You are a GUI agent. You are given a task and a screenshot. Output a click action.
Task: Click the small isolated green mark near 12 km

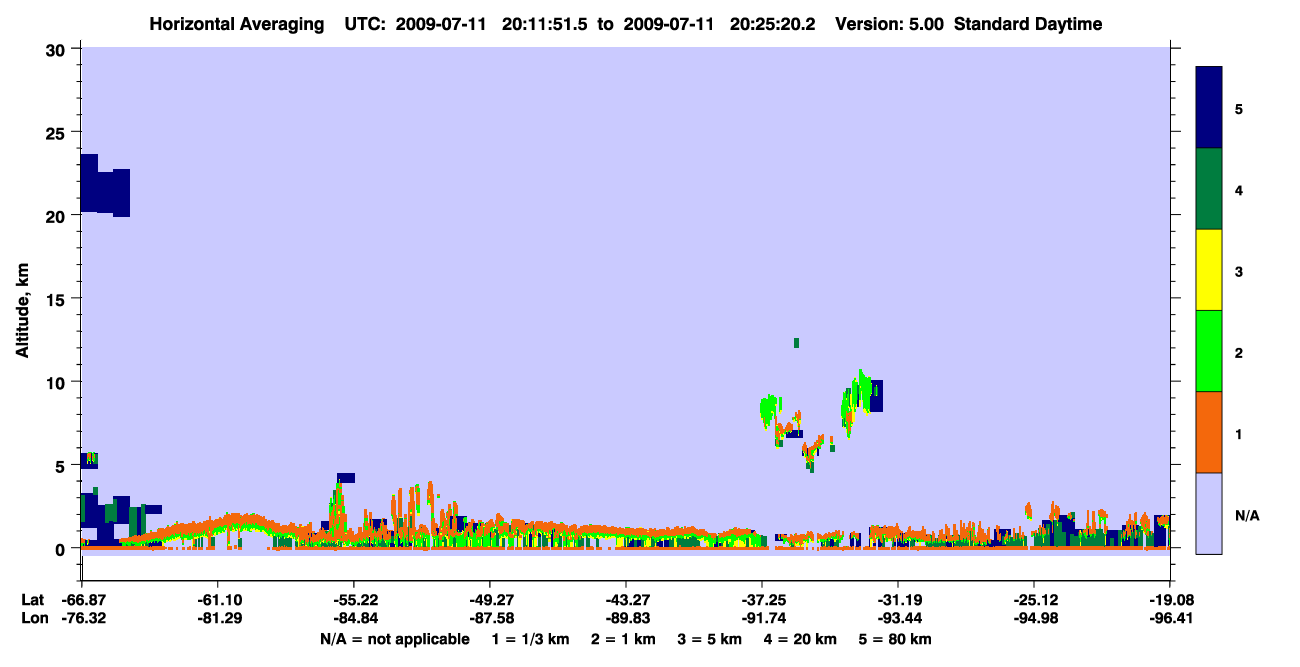796,343
